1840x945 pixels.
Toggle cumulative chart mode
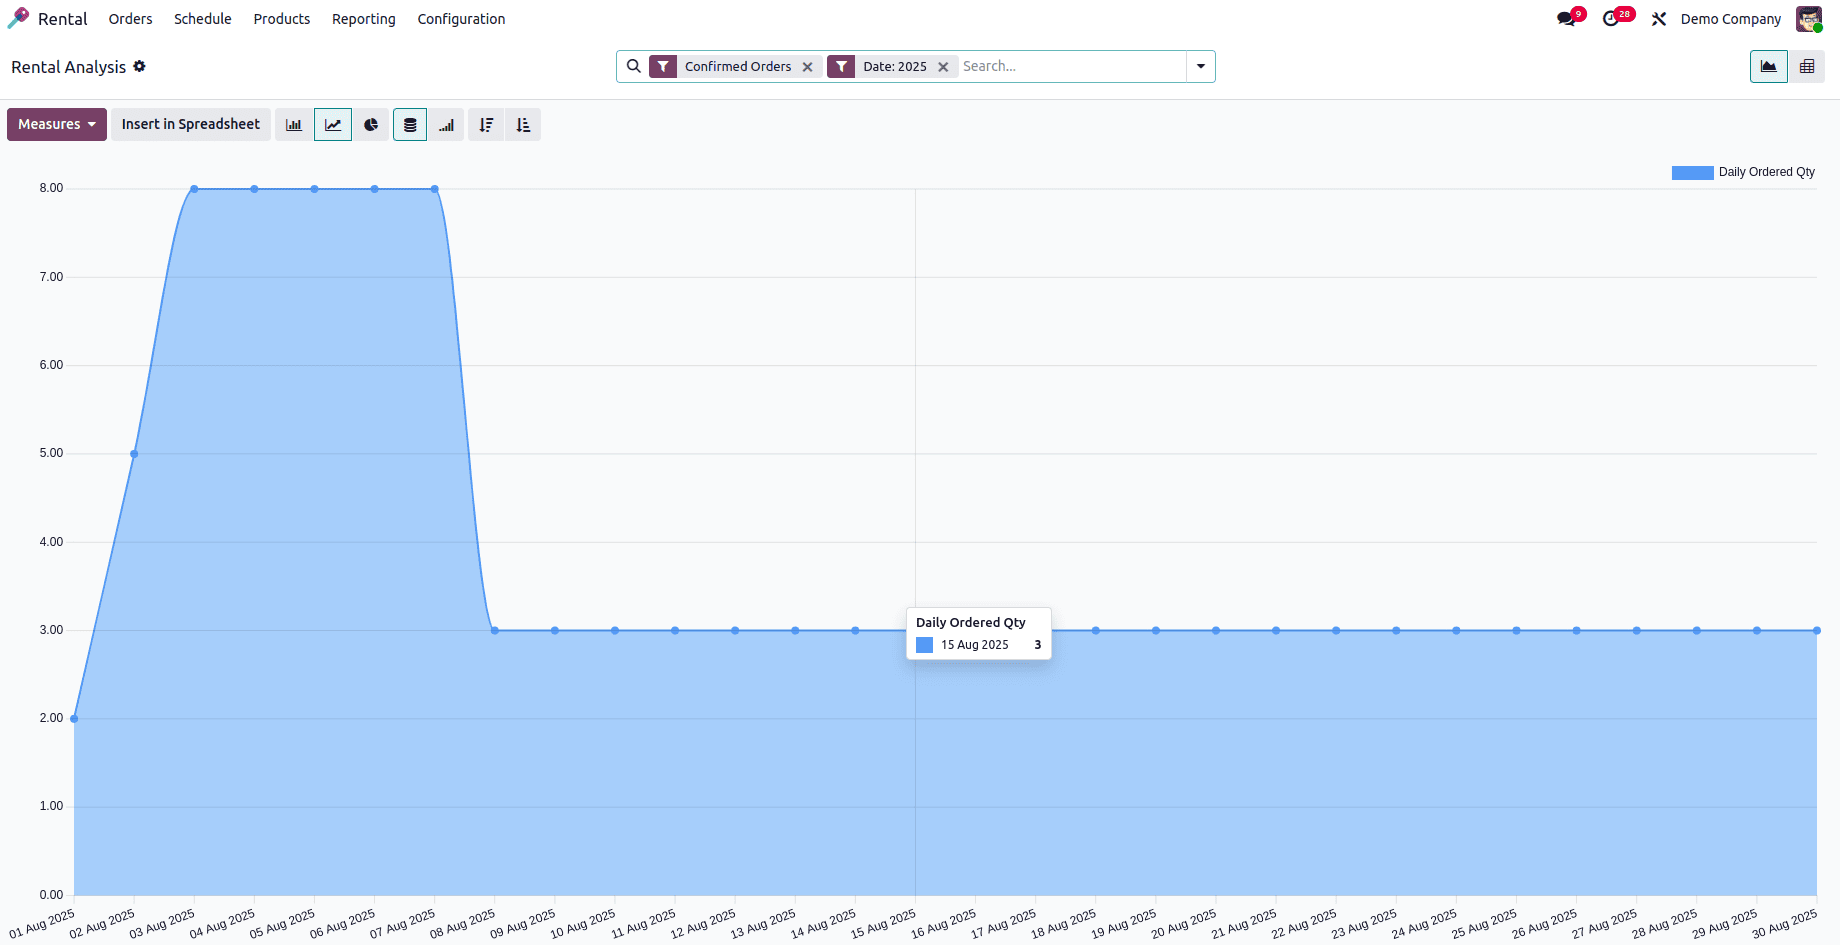(447, 125)
